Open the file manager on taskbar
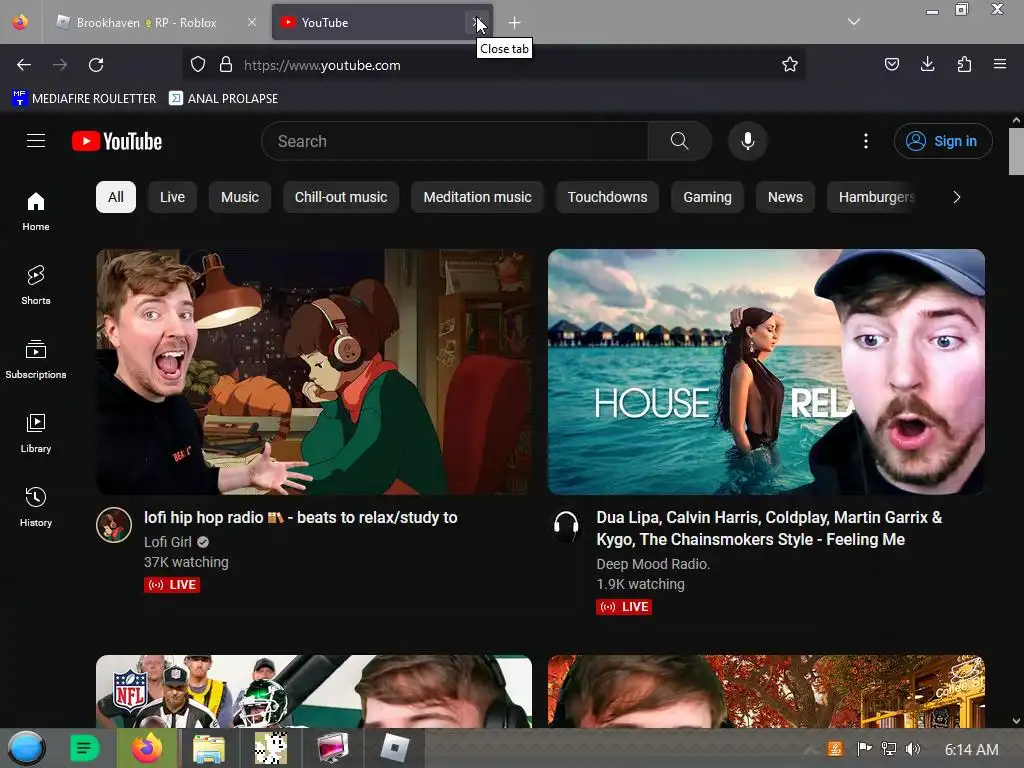The height and width of the screenshot is (768, 1024). pyautogui.click(x=209, y=748)
